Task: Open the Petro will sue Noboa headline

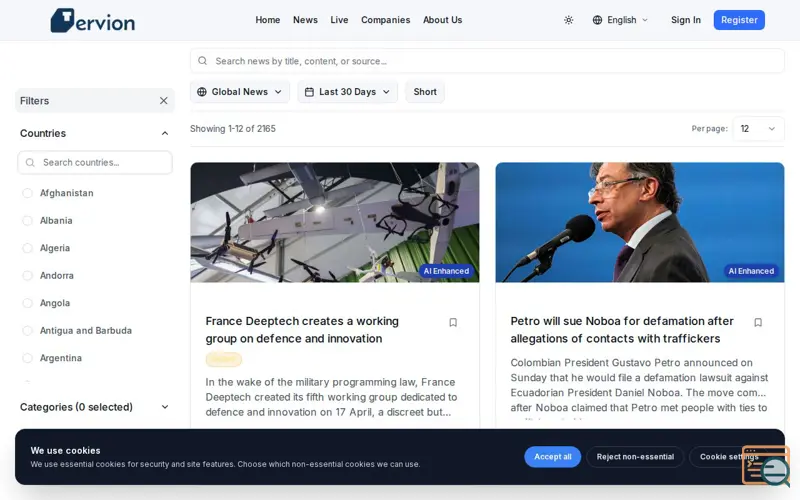Action: (x=622, y=330)
